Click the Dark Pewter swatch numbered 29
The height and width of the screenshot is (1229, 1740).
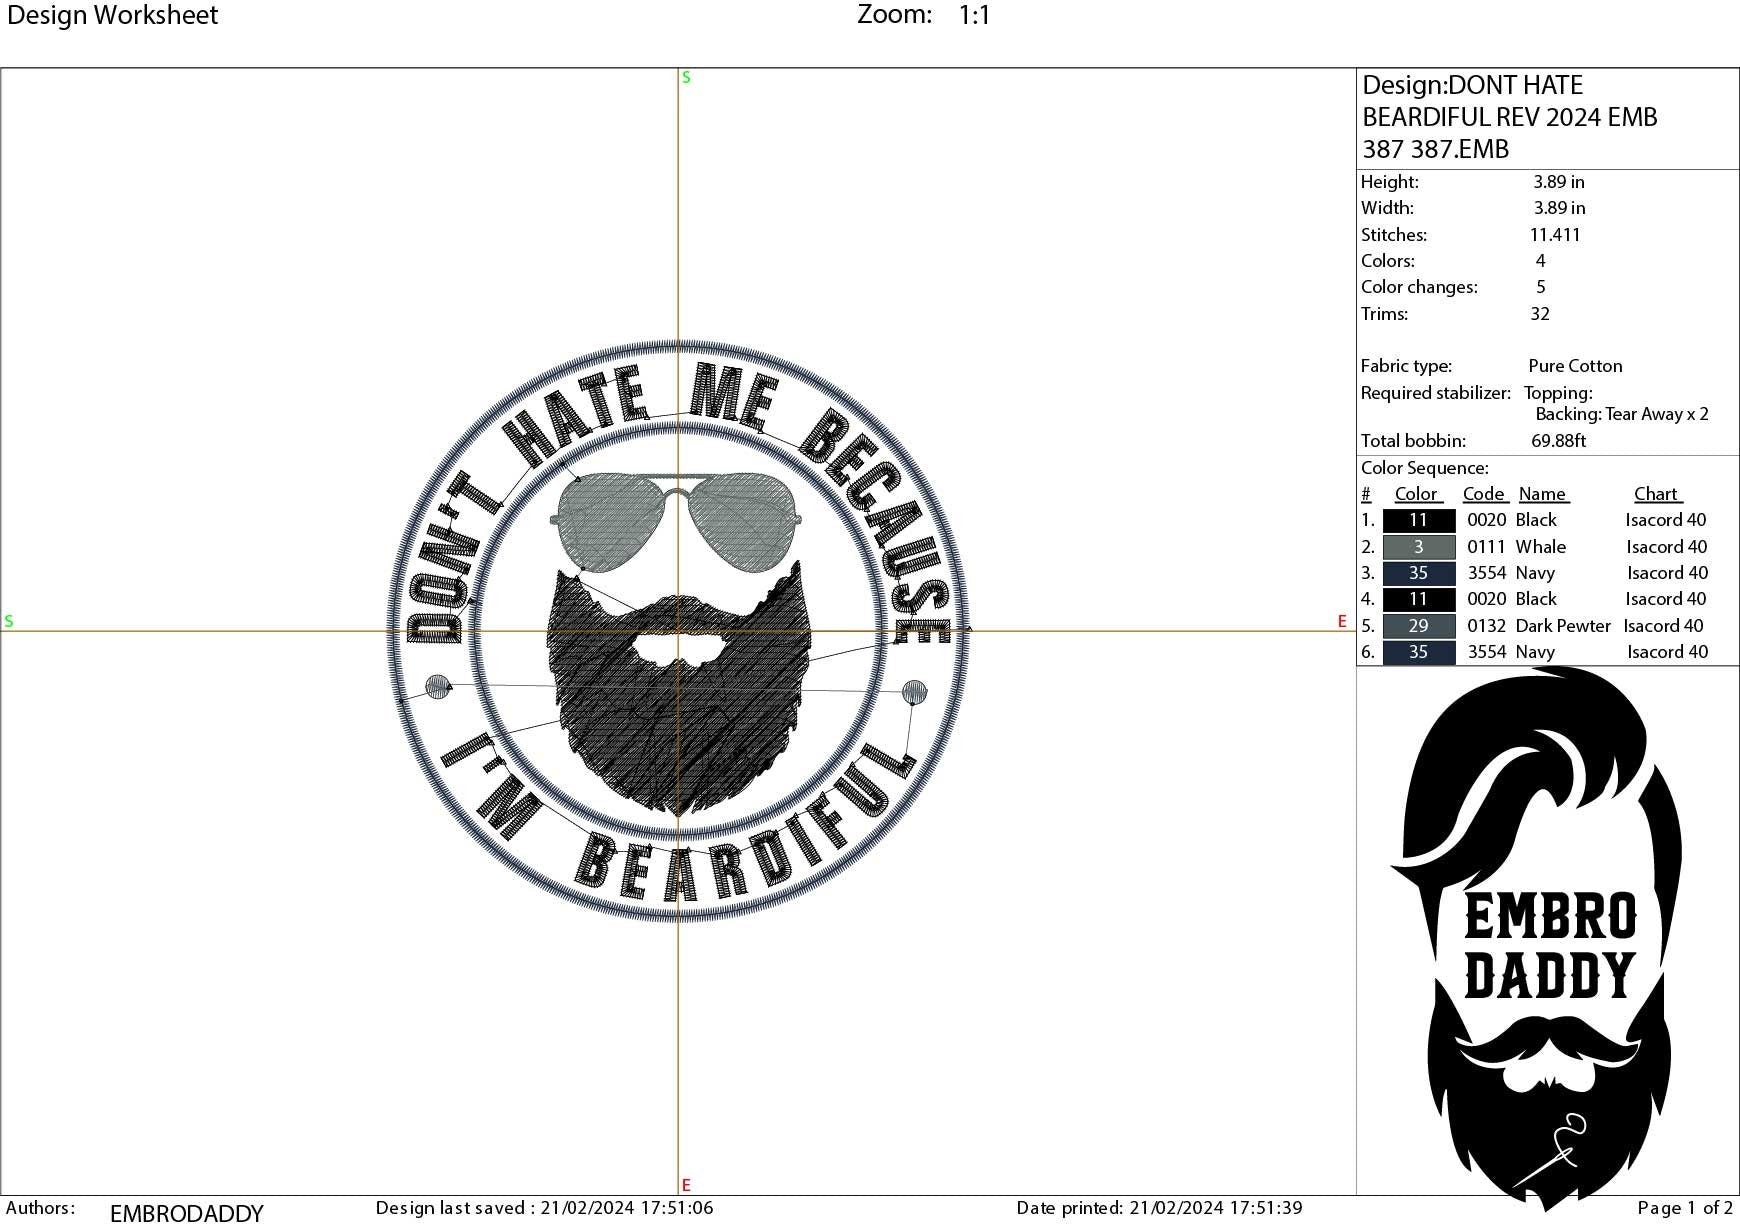[1418, 626]
